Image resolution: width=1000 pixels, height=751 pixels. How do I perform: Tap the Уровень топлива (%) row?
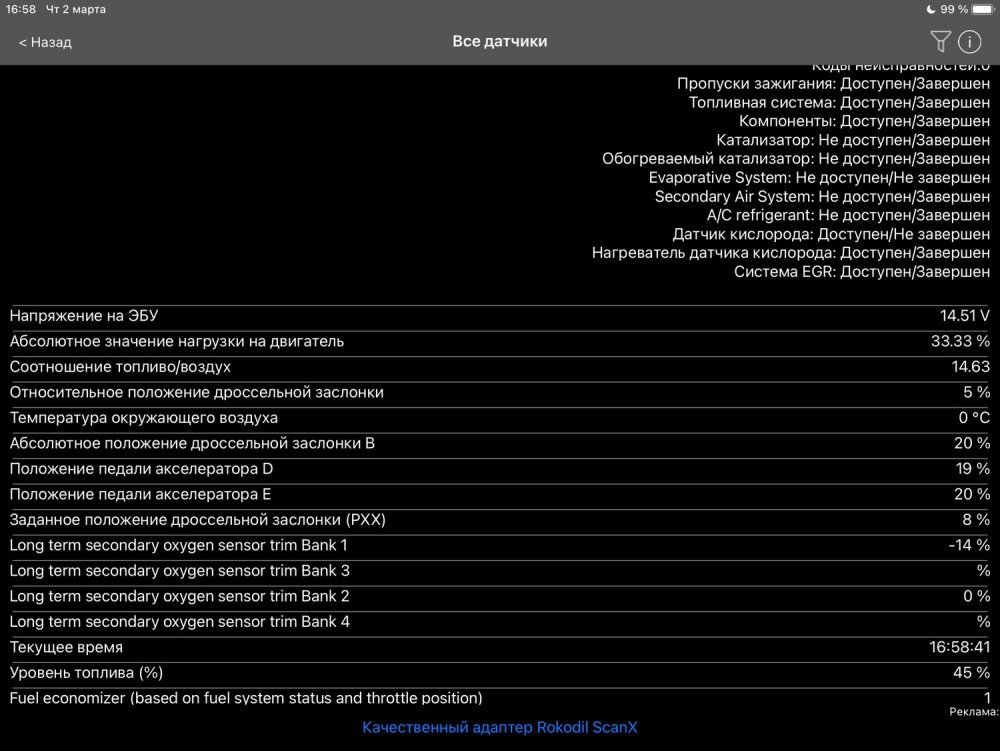click(x=499, y=673)
